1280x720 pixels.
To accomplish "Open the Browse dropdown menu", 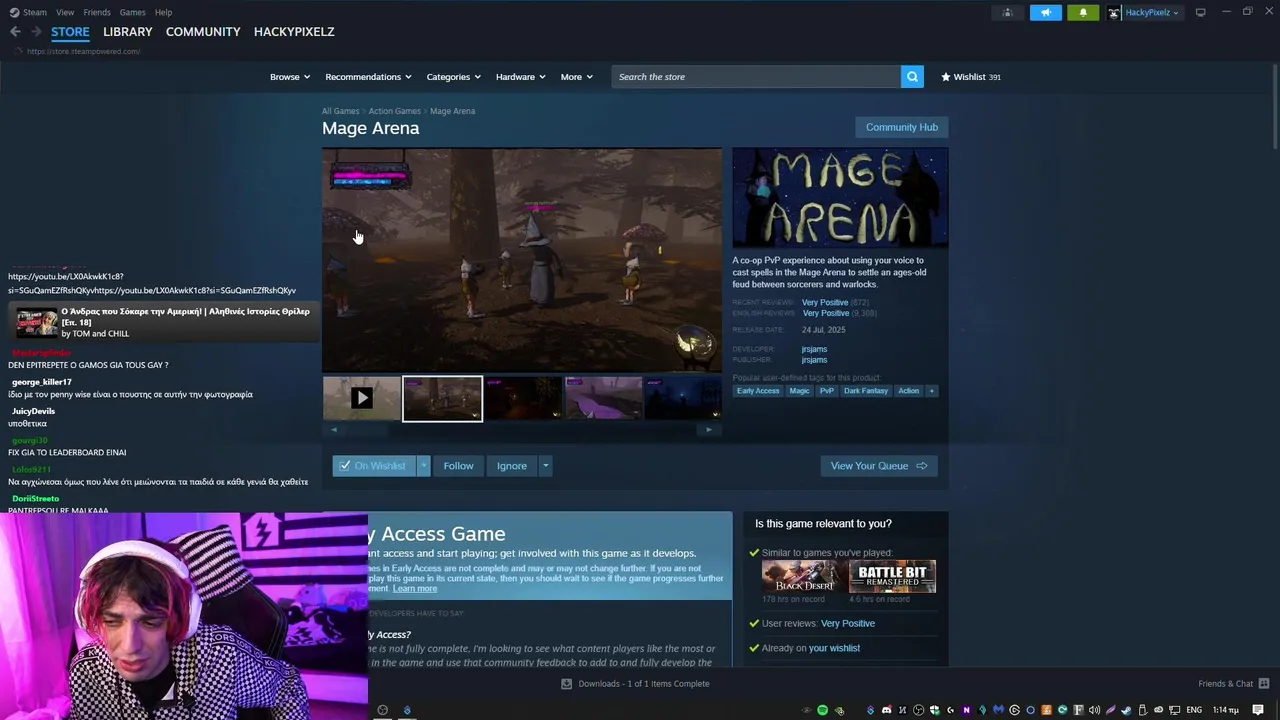I will pos(290,77).
